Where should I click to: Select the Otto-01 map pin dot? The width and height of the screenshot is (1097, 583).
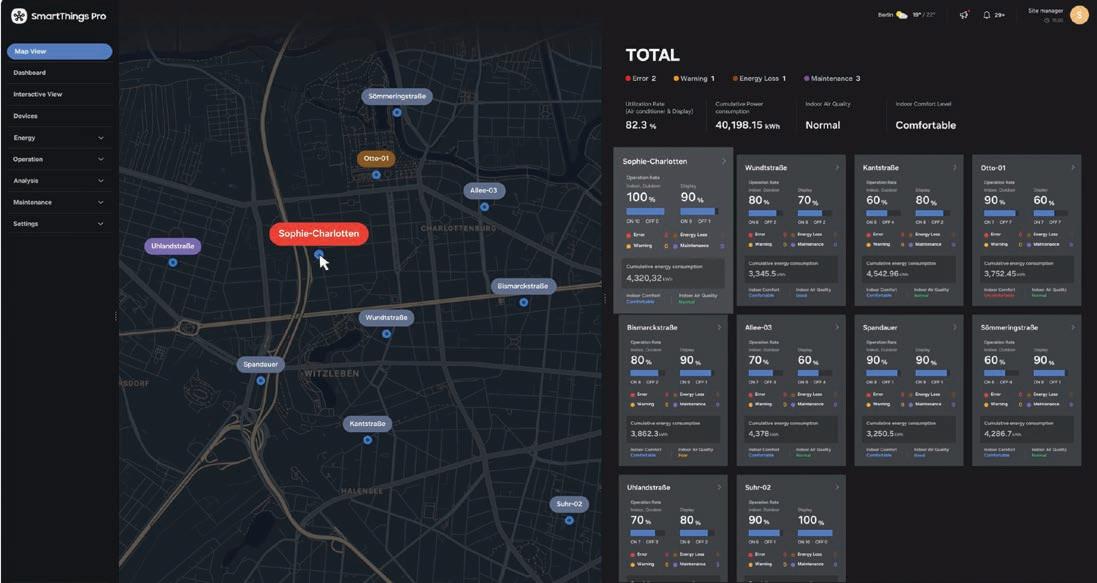[376, 174]
